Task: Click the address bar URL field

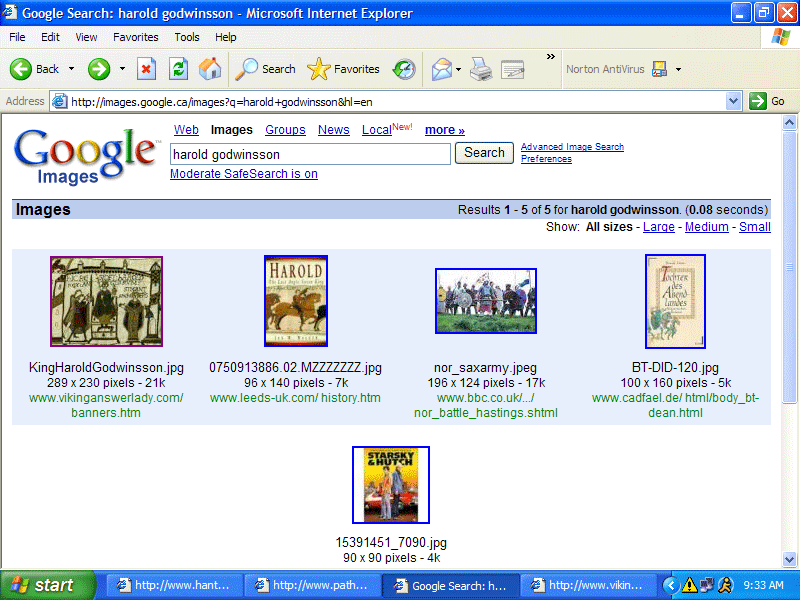Action: click(396, 102)
